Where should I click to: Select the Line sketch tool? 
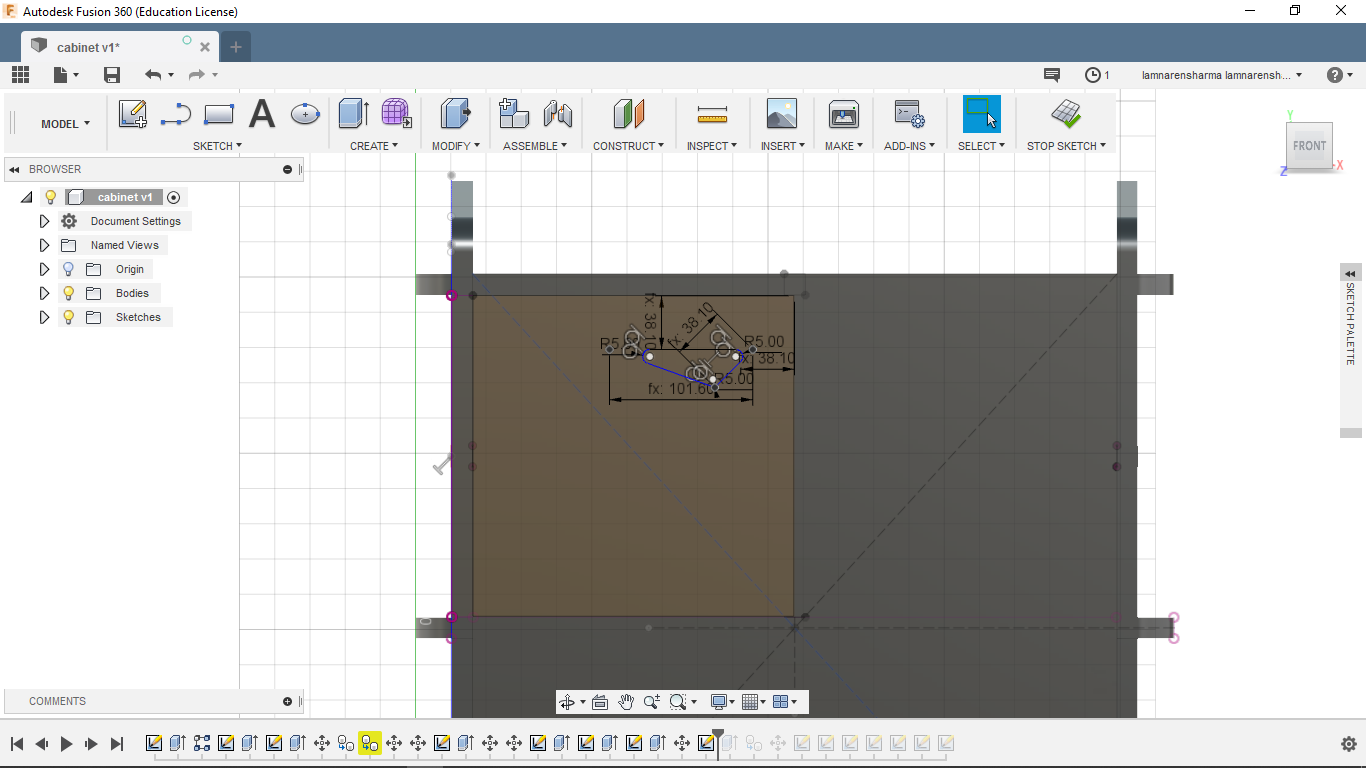click(x=176, y=114)
